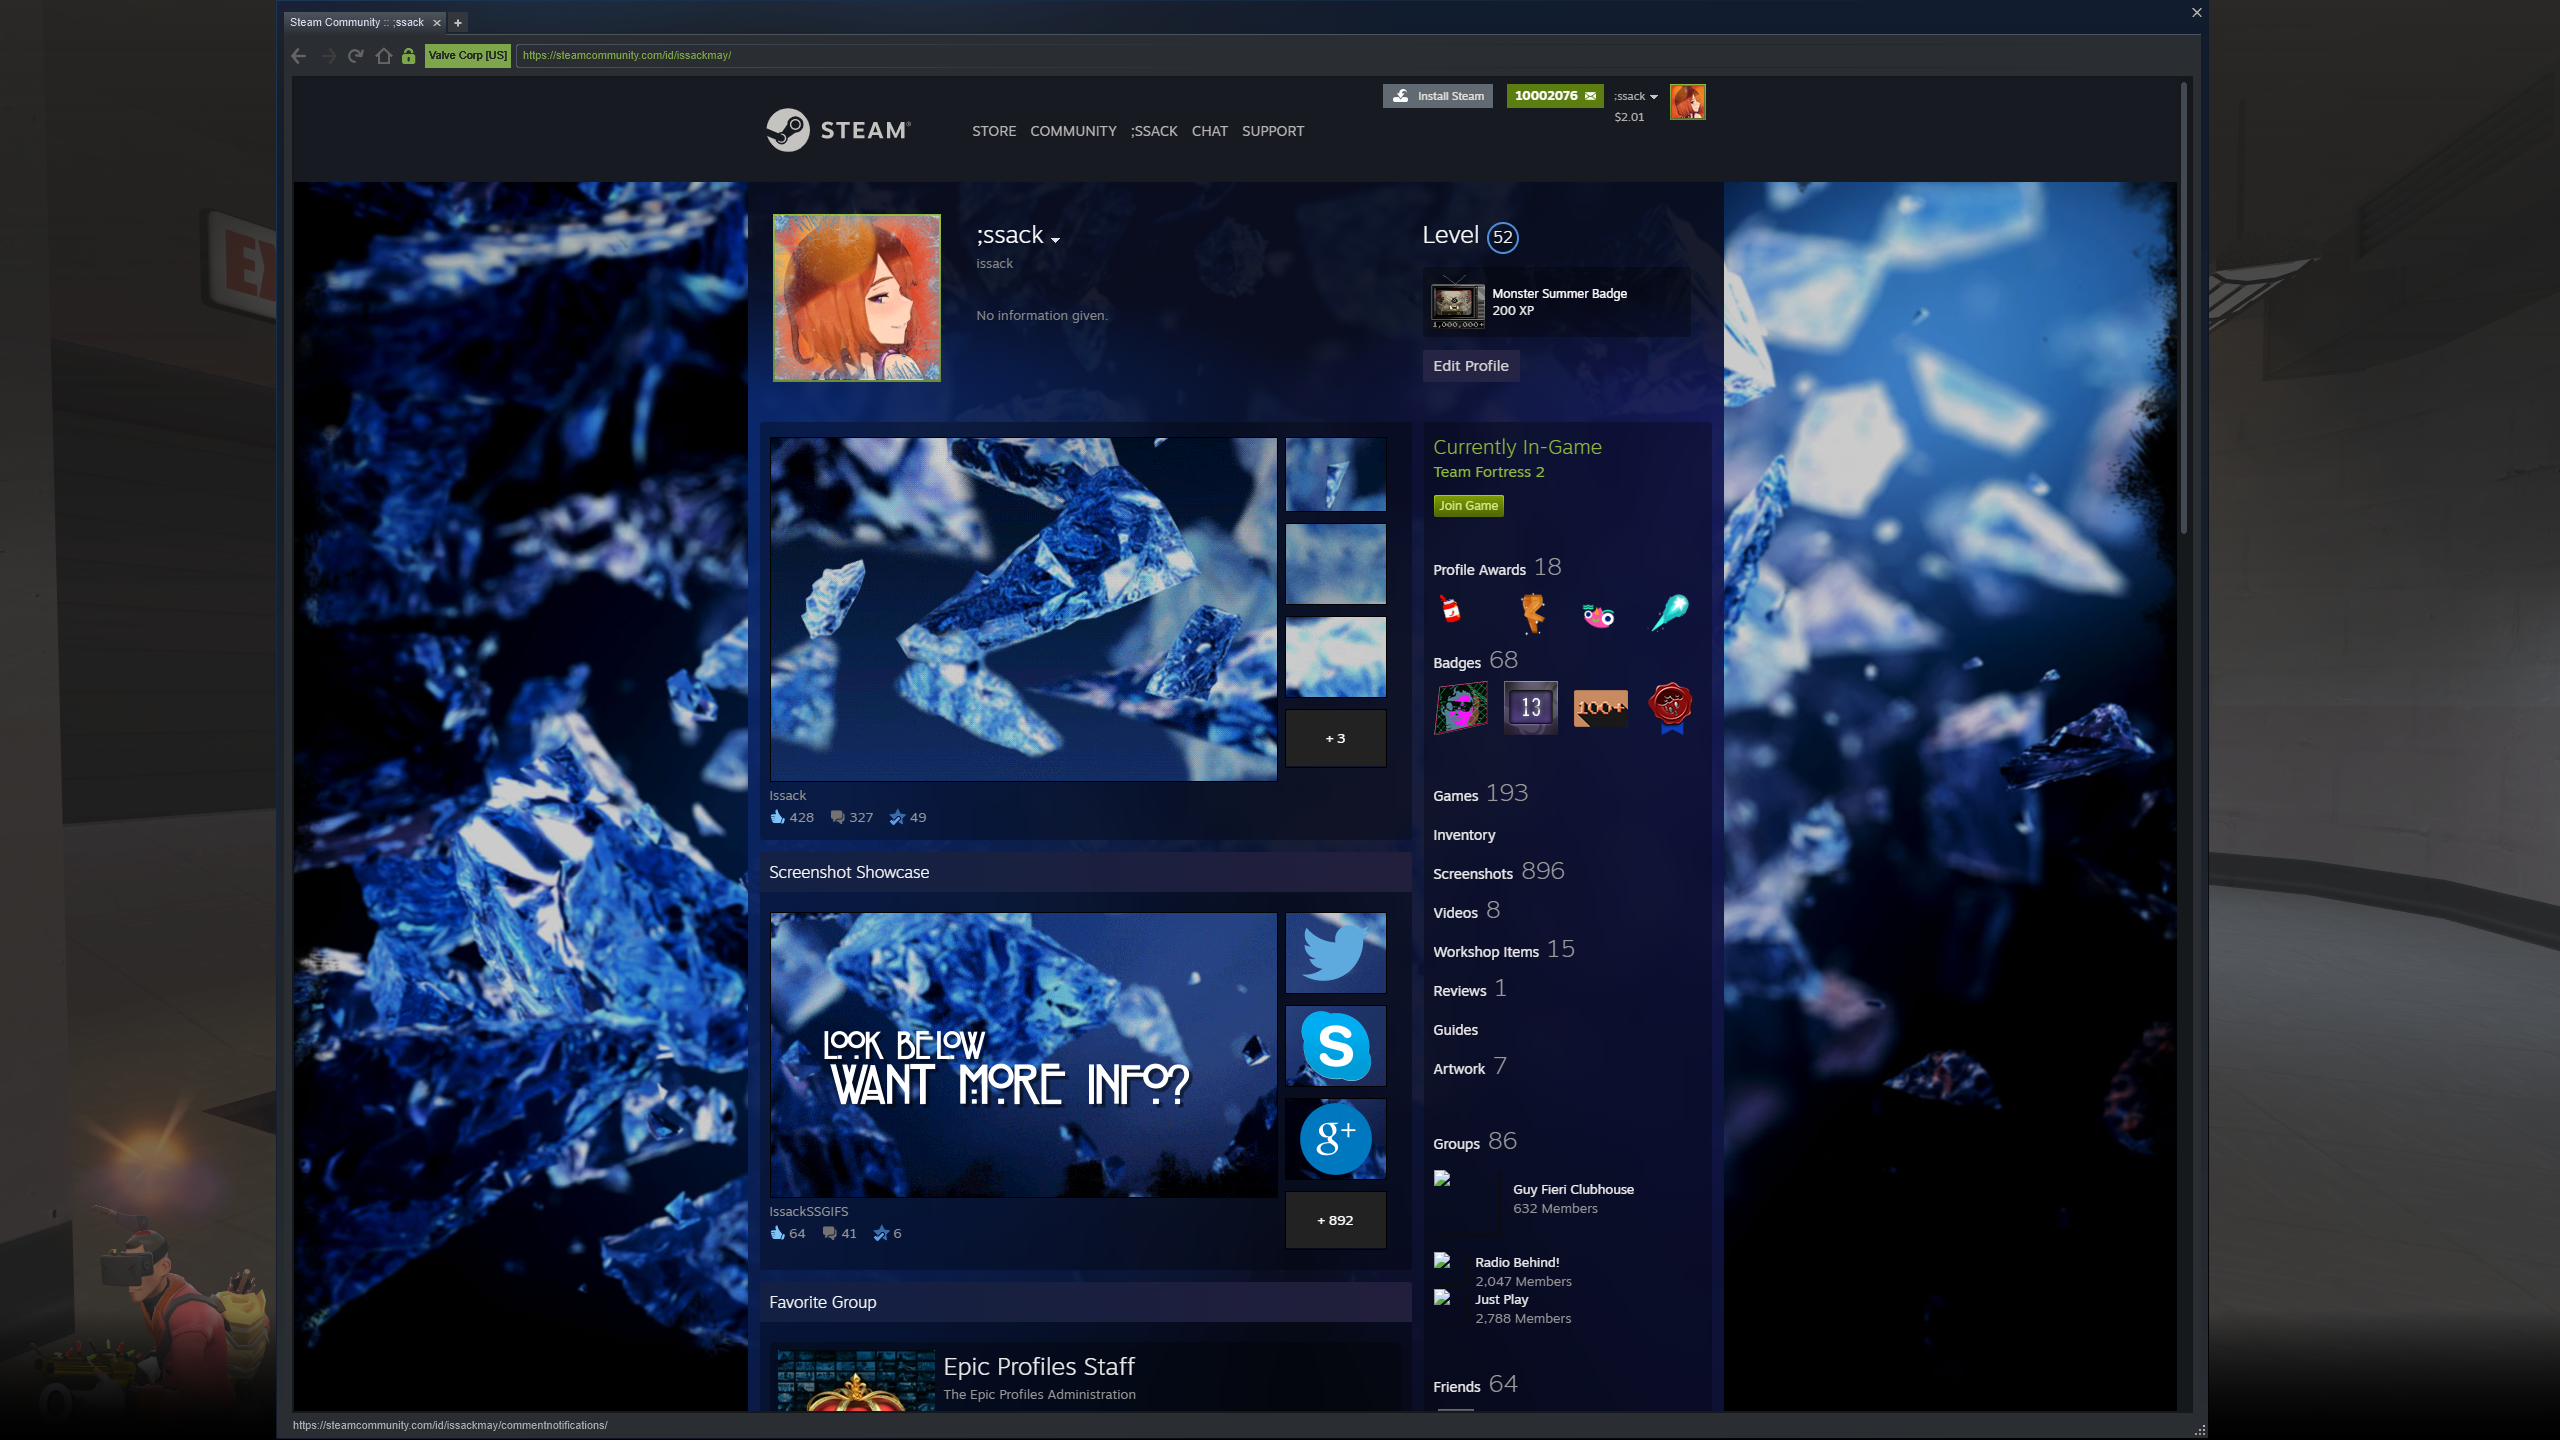Screen dimensions: 2560x1440
Task: Open the Twitter bird screenshot thumbnail
Action: coord(1335,952)
